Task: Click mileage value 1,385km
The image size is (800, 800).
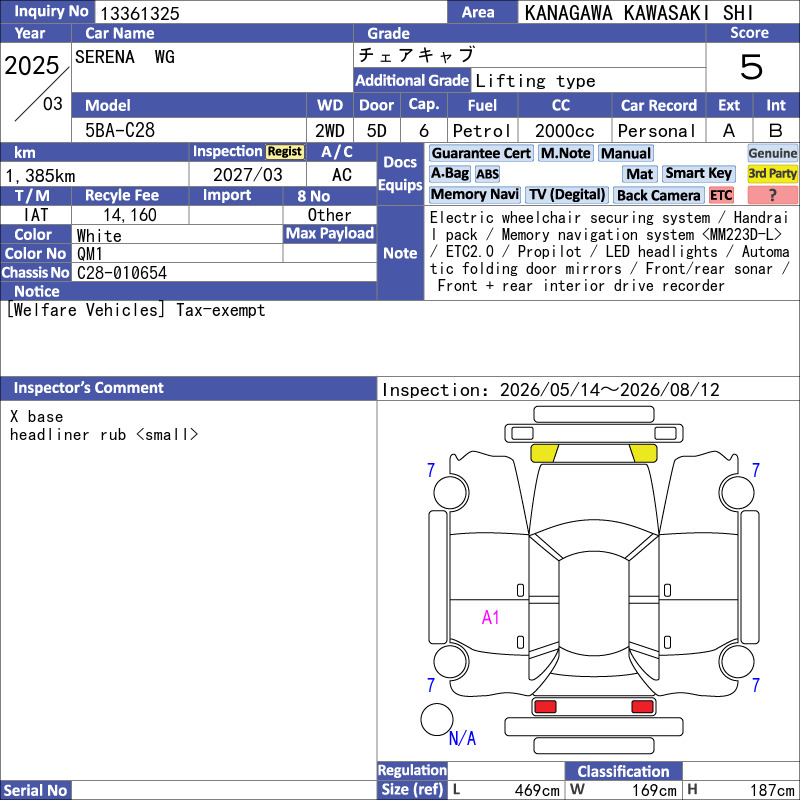Action: (40, 176)
